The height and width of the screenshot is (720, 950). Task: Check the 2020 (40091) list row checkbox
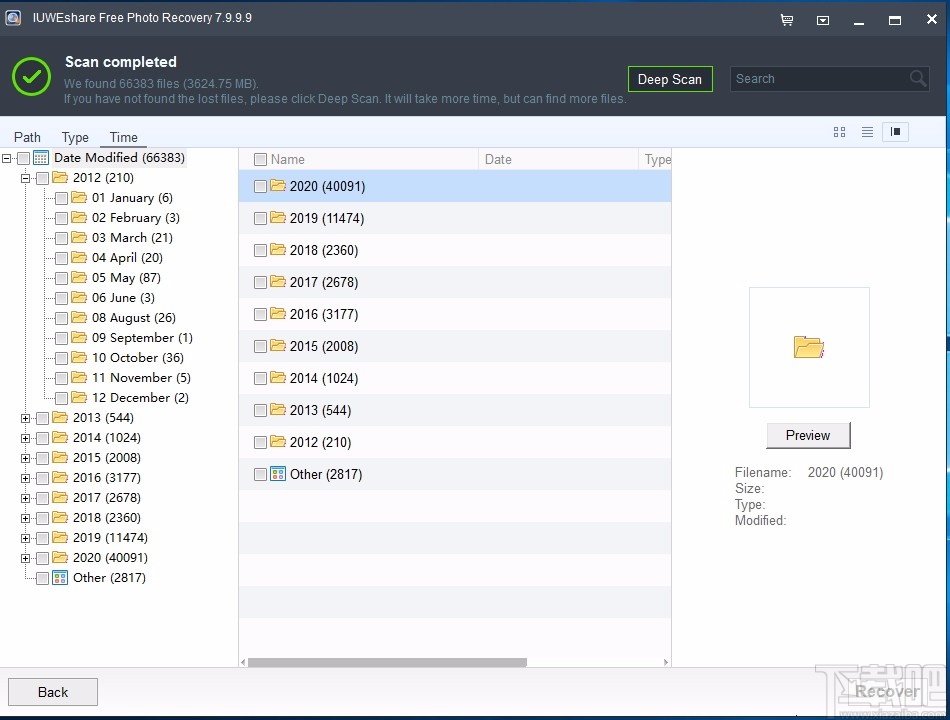pos(261,187)
